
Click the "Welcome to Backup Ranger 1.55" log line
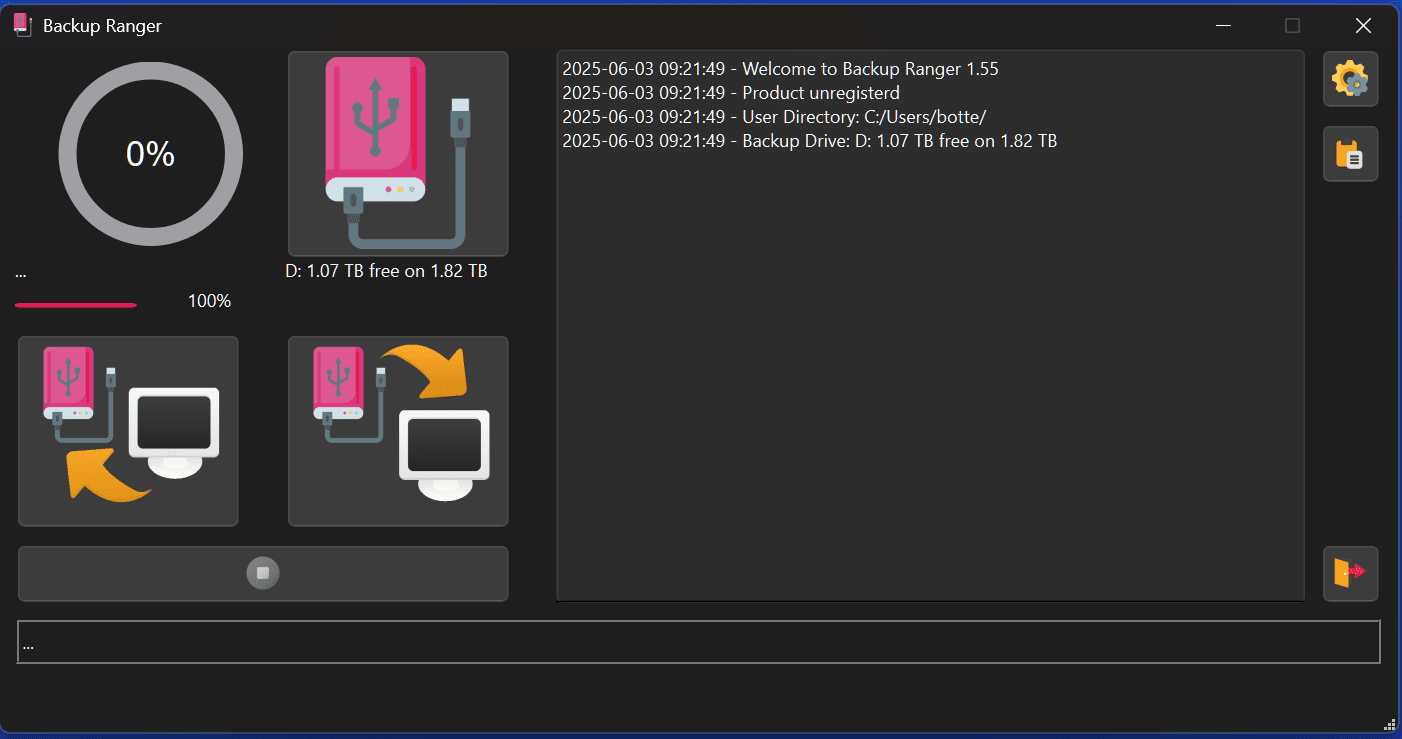pos(780,69)
